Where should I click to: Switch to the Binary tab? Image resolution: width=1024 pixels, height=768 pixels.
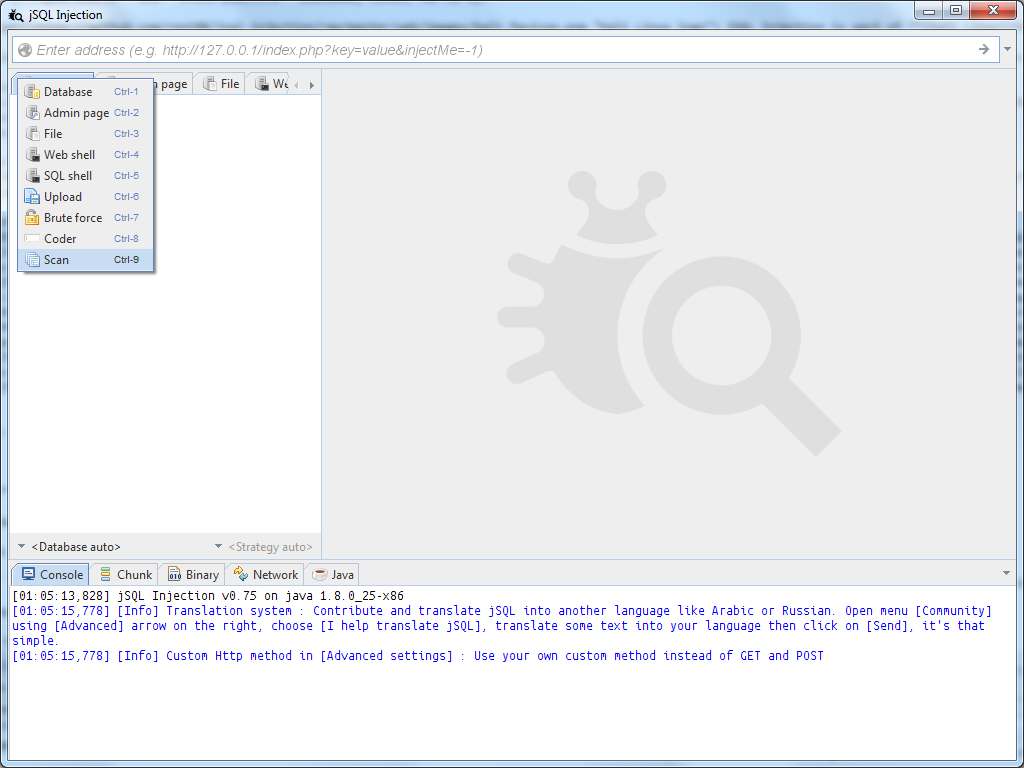(x=191, y=574)
